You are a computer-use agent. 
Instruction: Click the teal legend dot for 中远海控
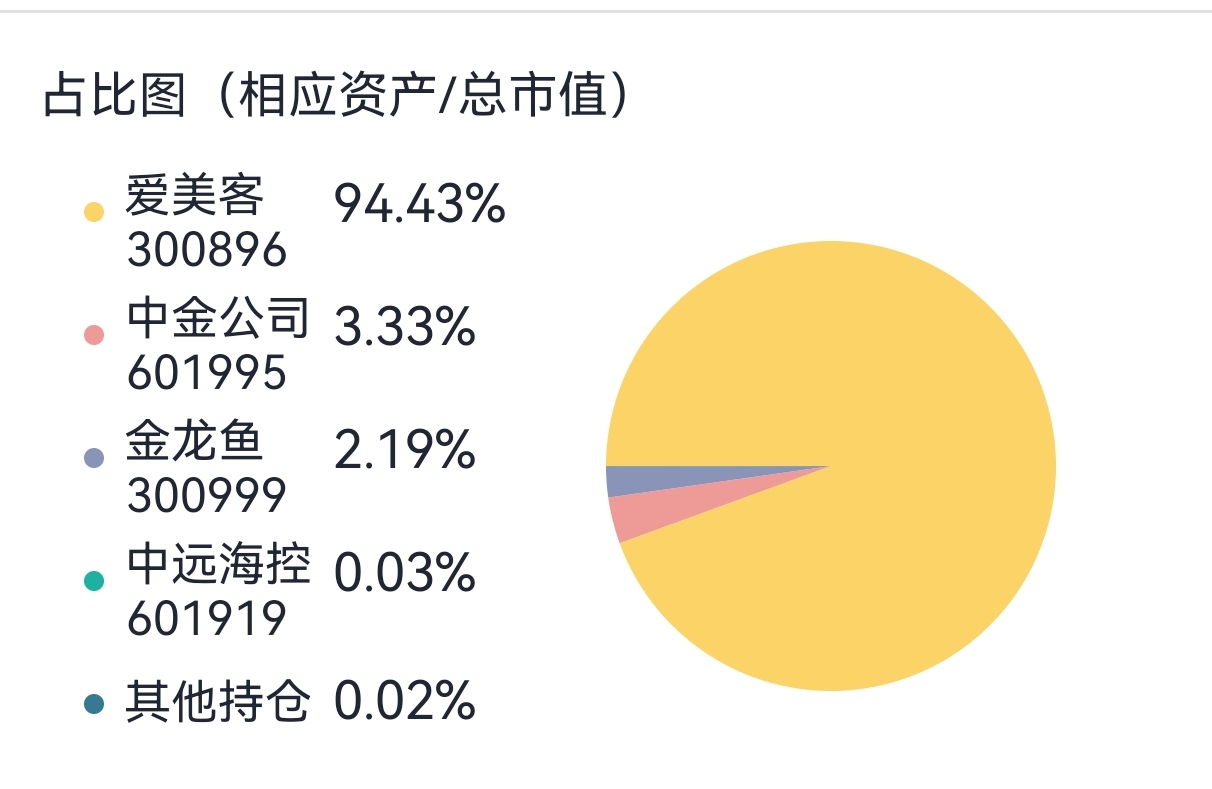94,581
